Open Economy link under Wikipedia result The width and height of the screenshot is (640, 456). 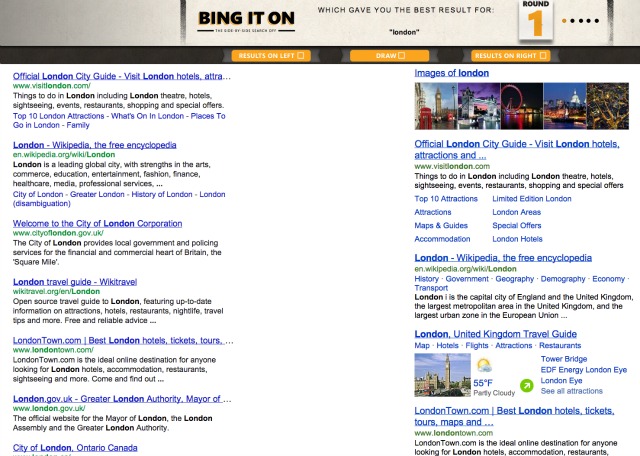point(609,279)
